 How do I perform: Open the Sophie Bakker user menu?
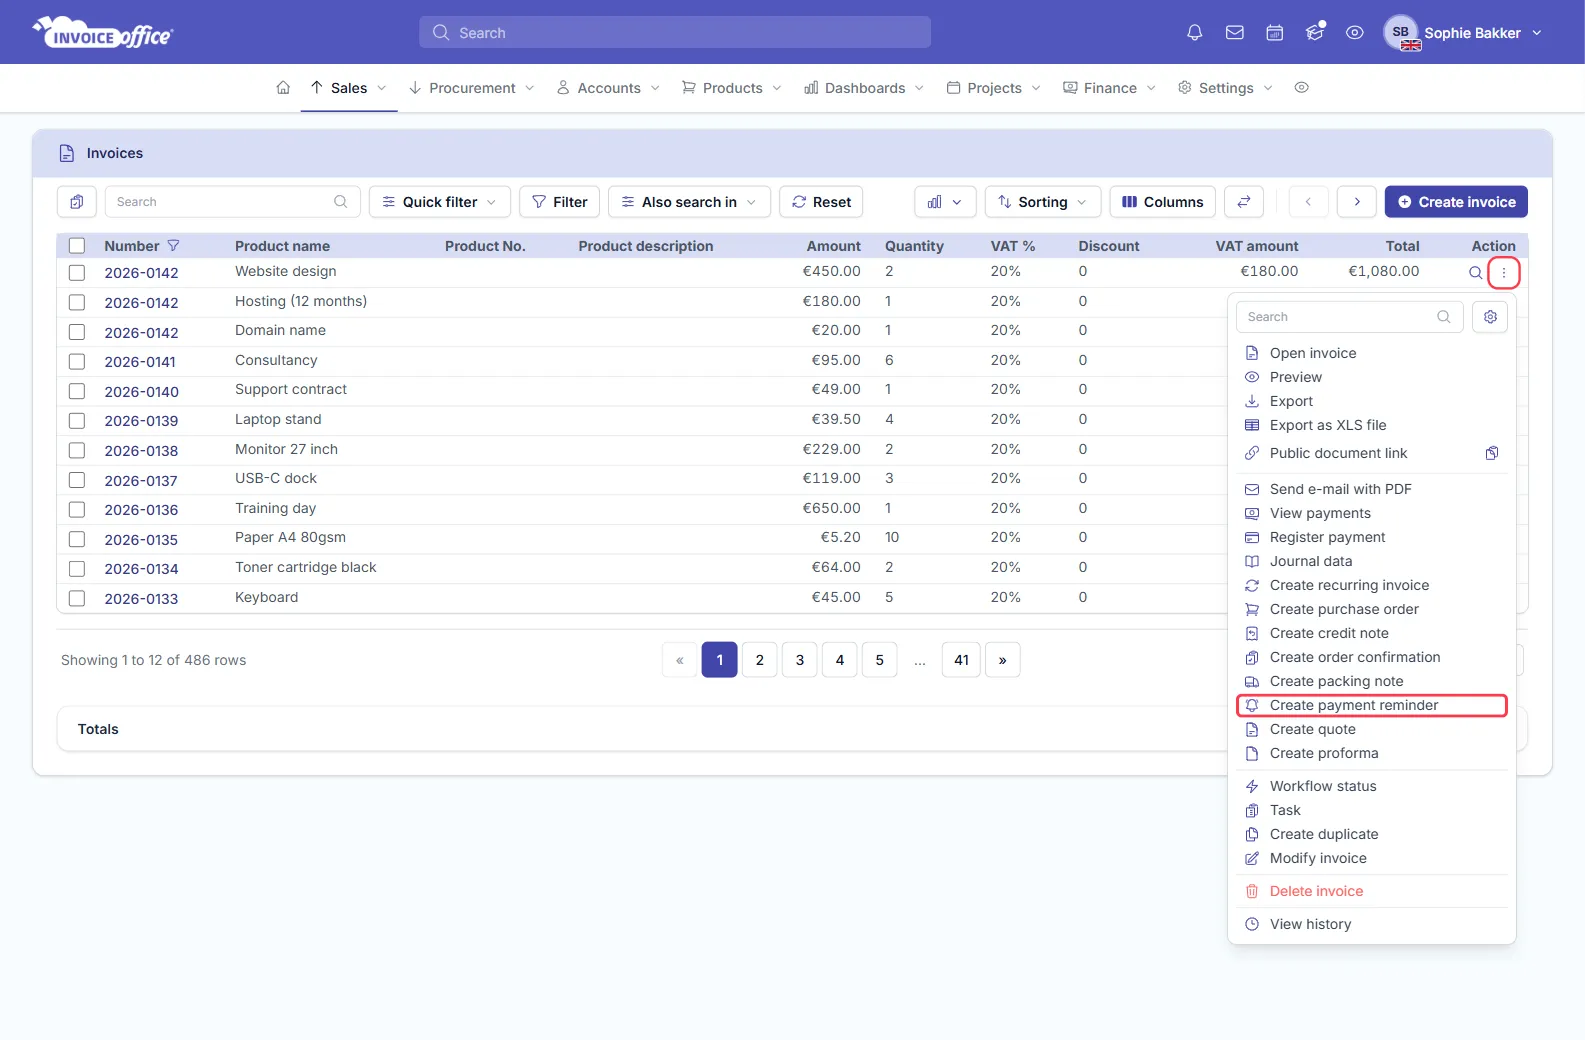(1463, 33)
